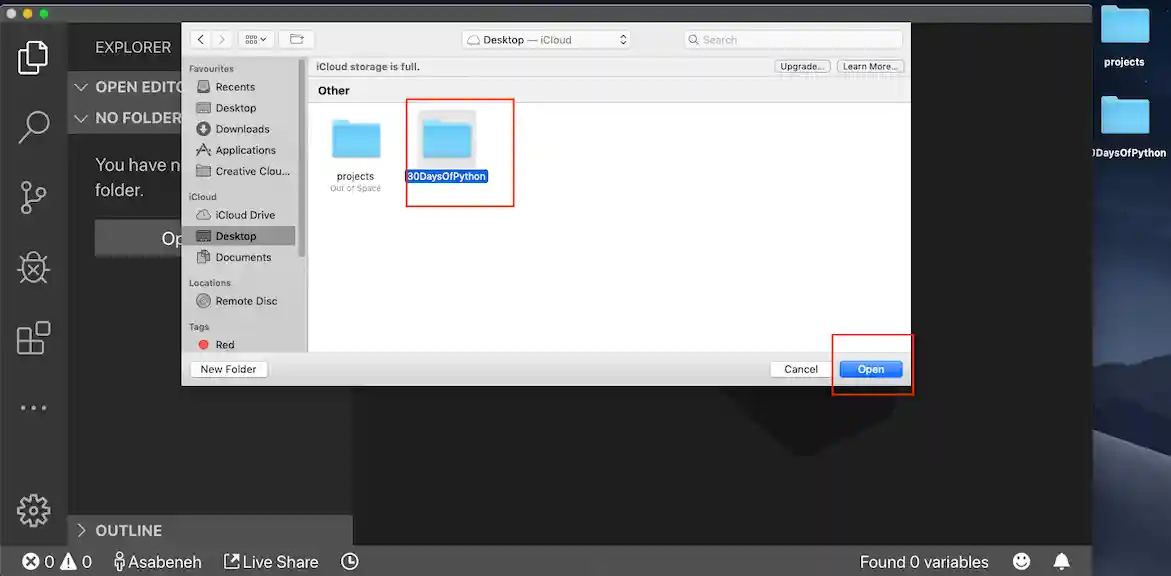
Task: Choose Remote Disc under Locations
Action: (x=241, y=300)
